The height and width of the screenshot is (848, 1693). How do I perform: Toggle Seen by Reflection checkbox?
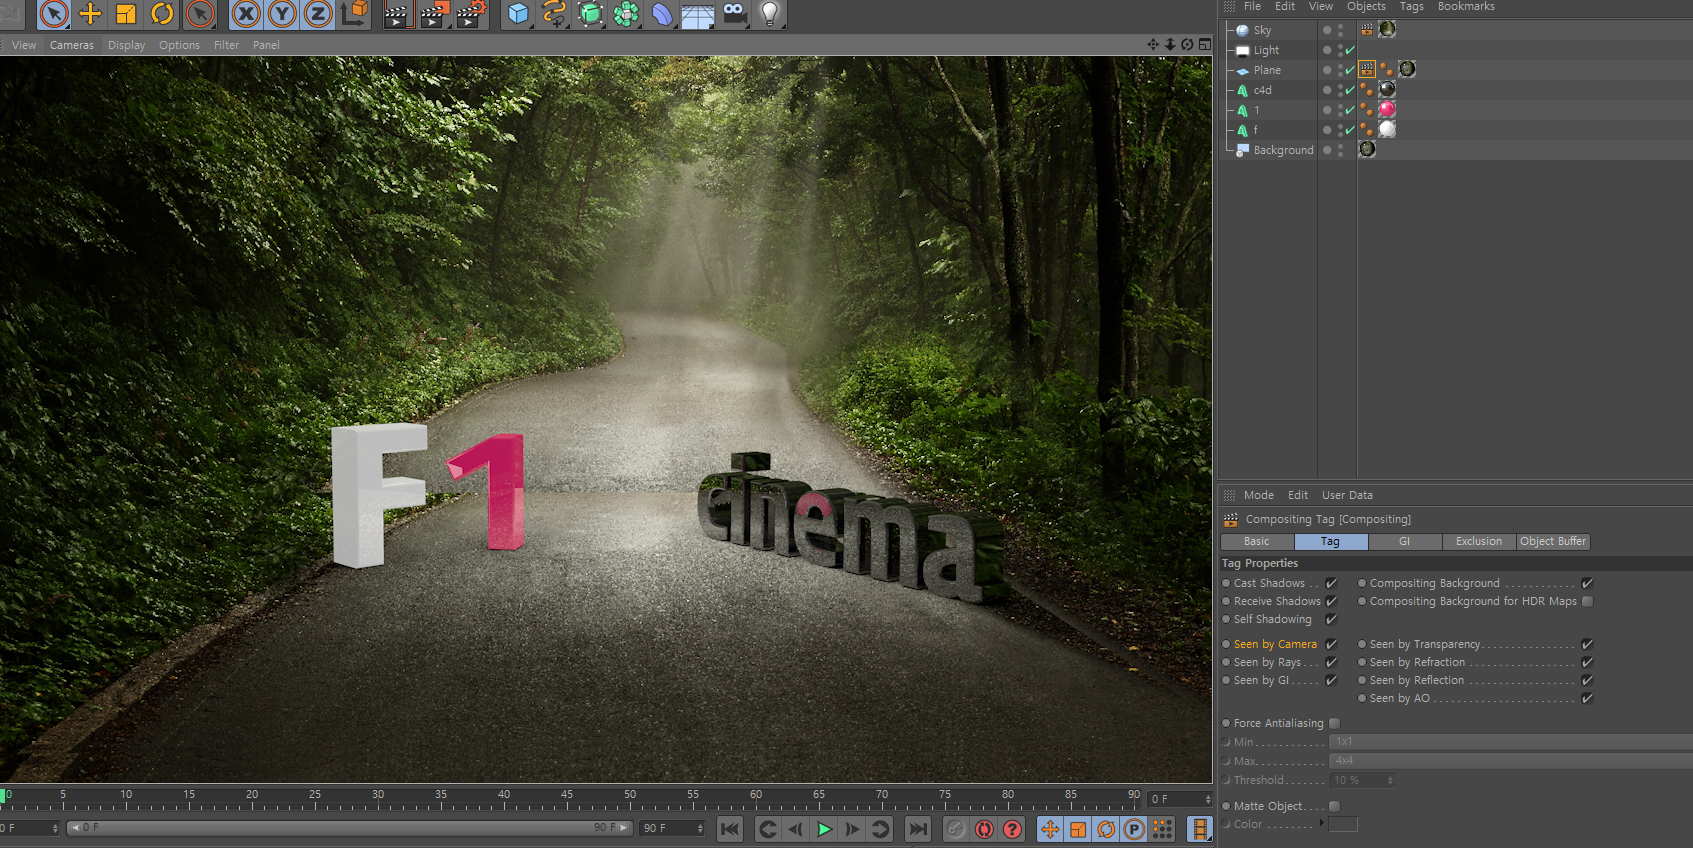click(x=1587, y=680)
